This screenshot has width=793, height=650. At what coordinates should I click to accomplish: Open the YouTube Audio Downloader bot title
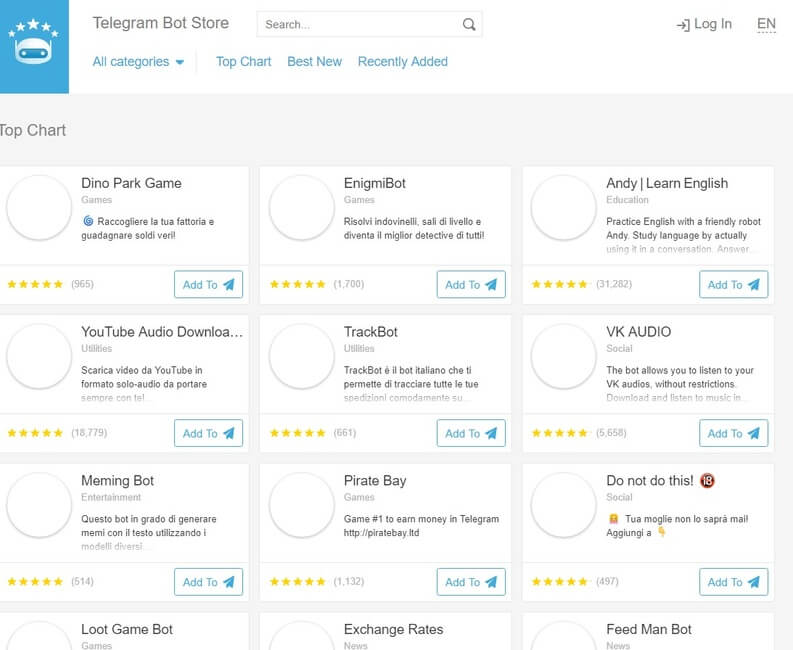pos(162,332)
